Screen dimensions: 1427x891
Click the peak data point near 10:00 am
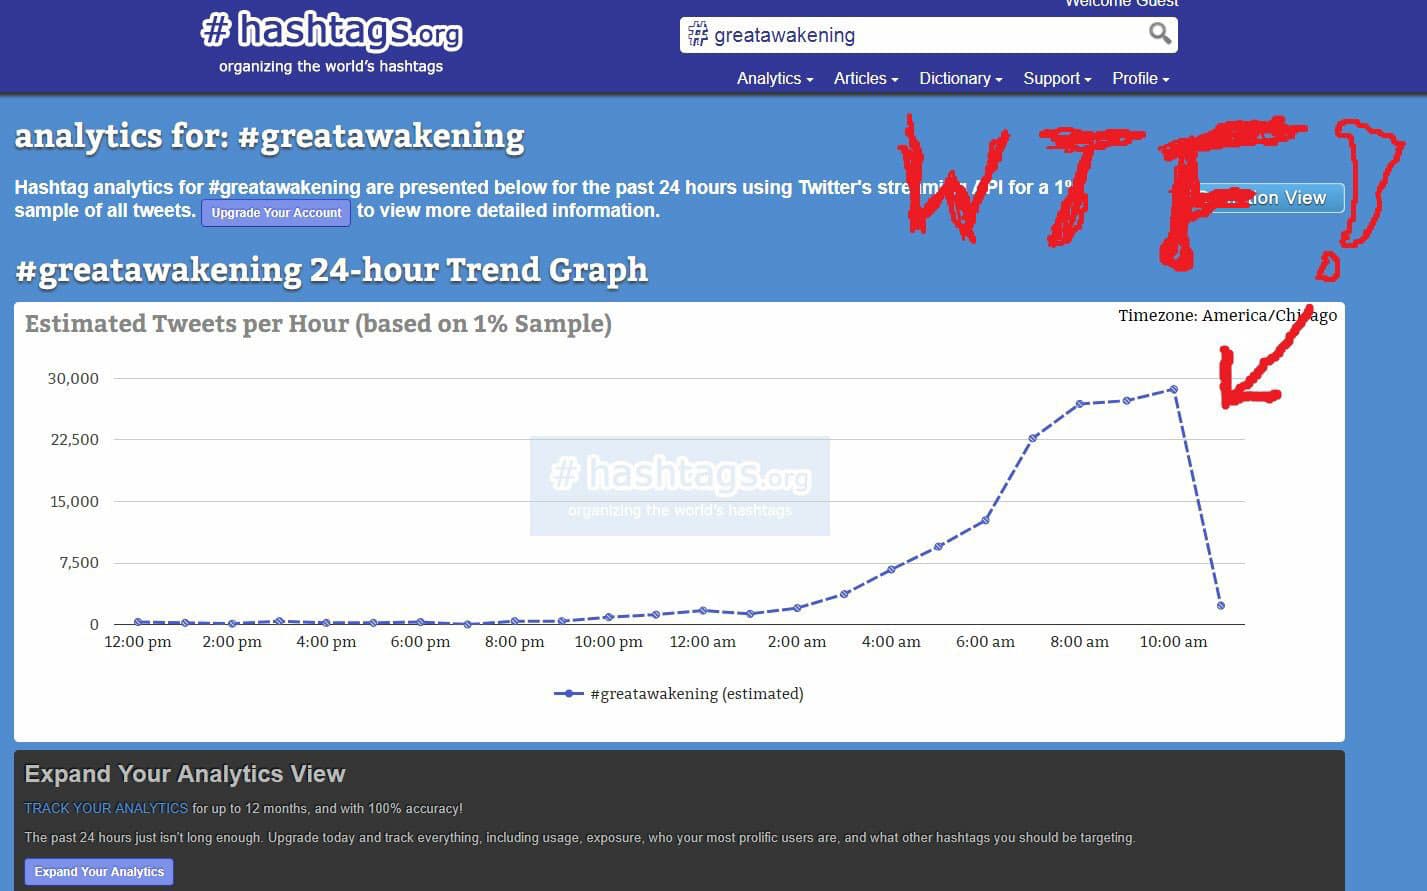pyautogui.click(x=1173, y=389)
